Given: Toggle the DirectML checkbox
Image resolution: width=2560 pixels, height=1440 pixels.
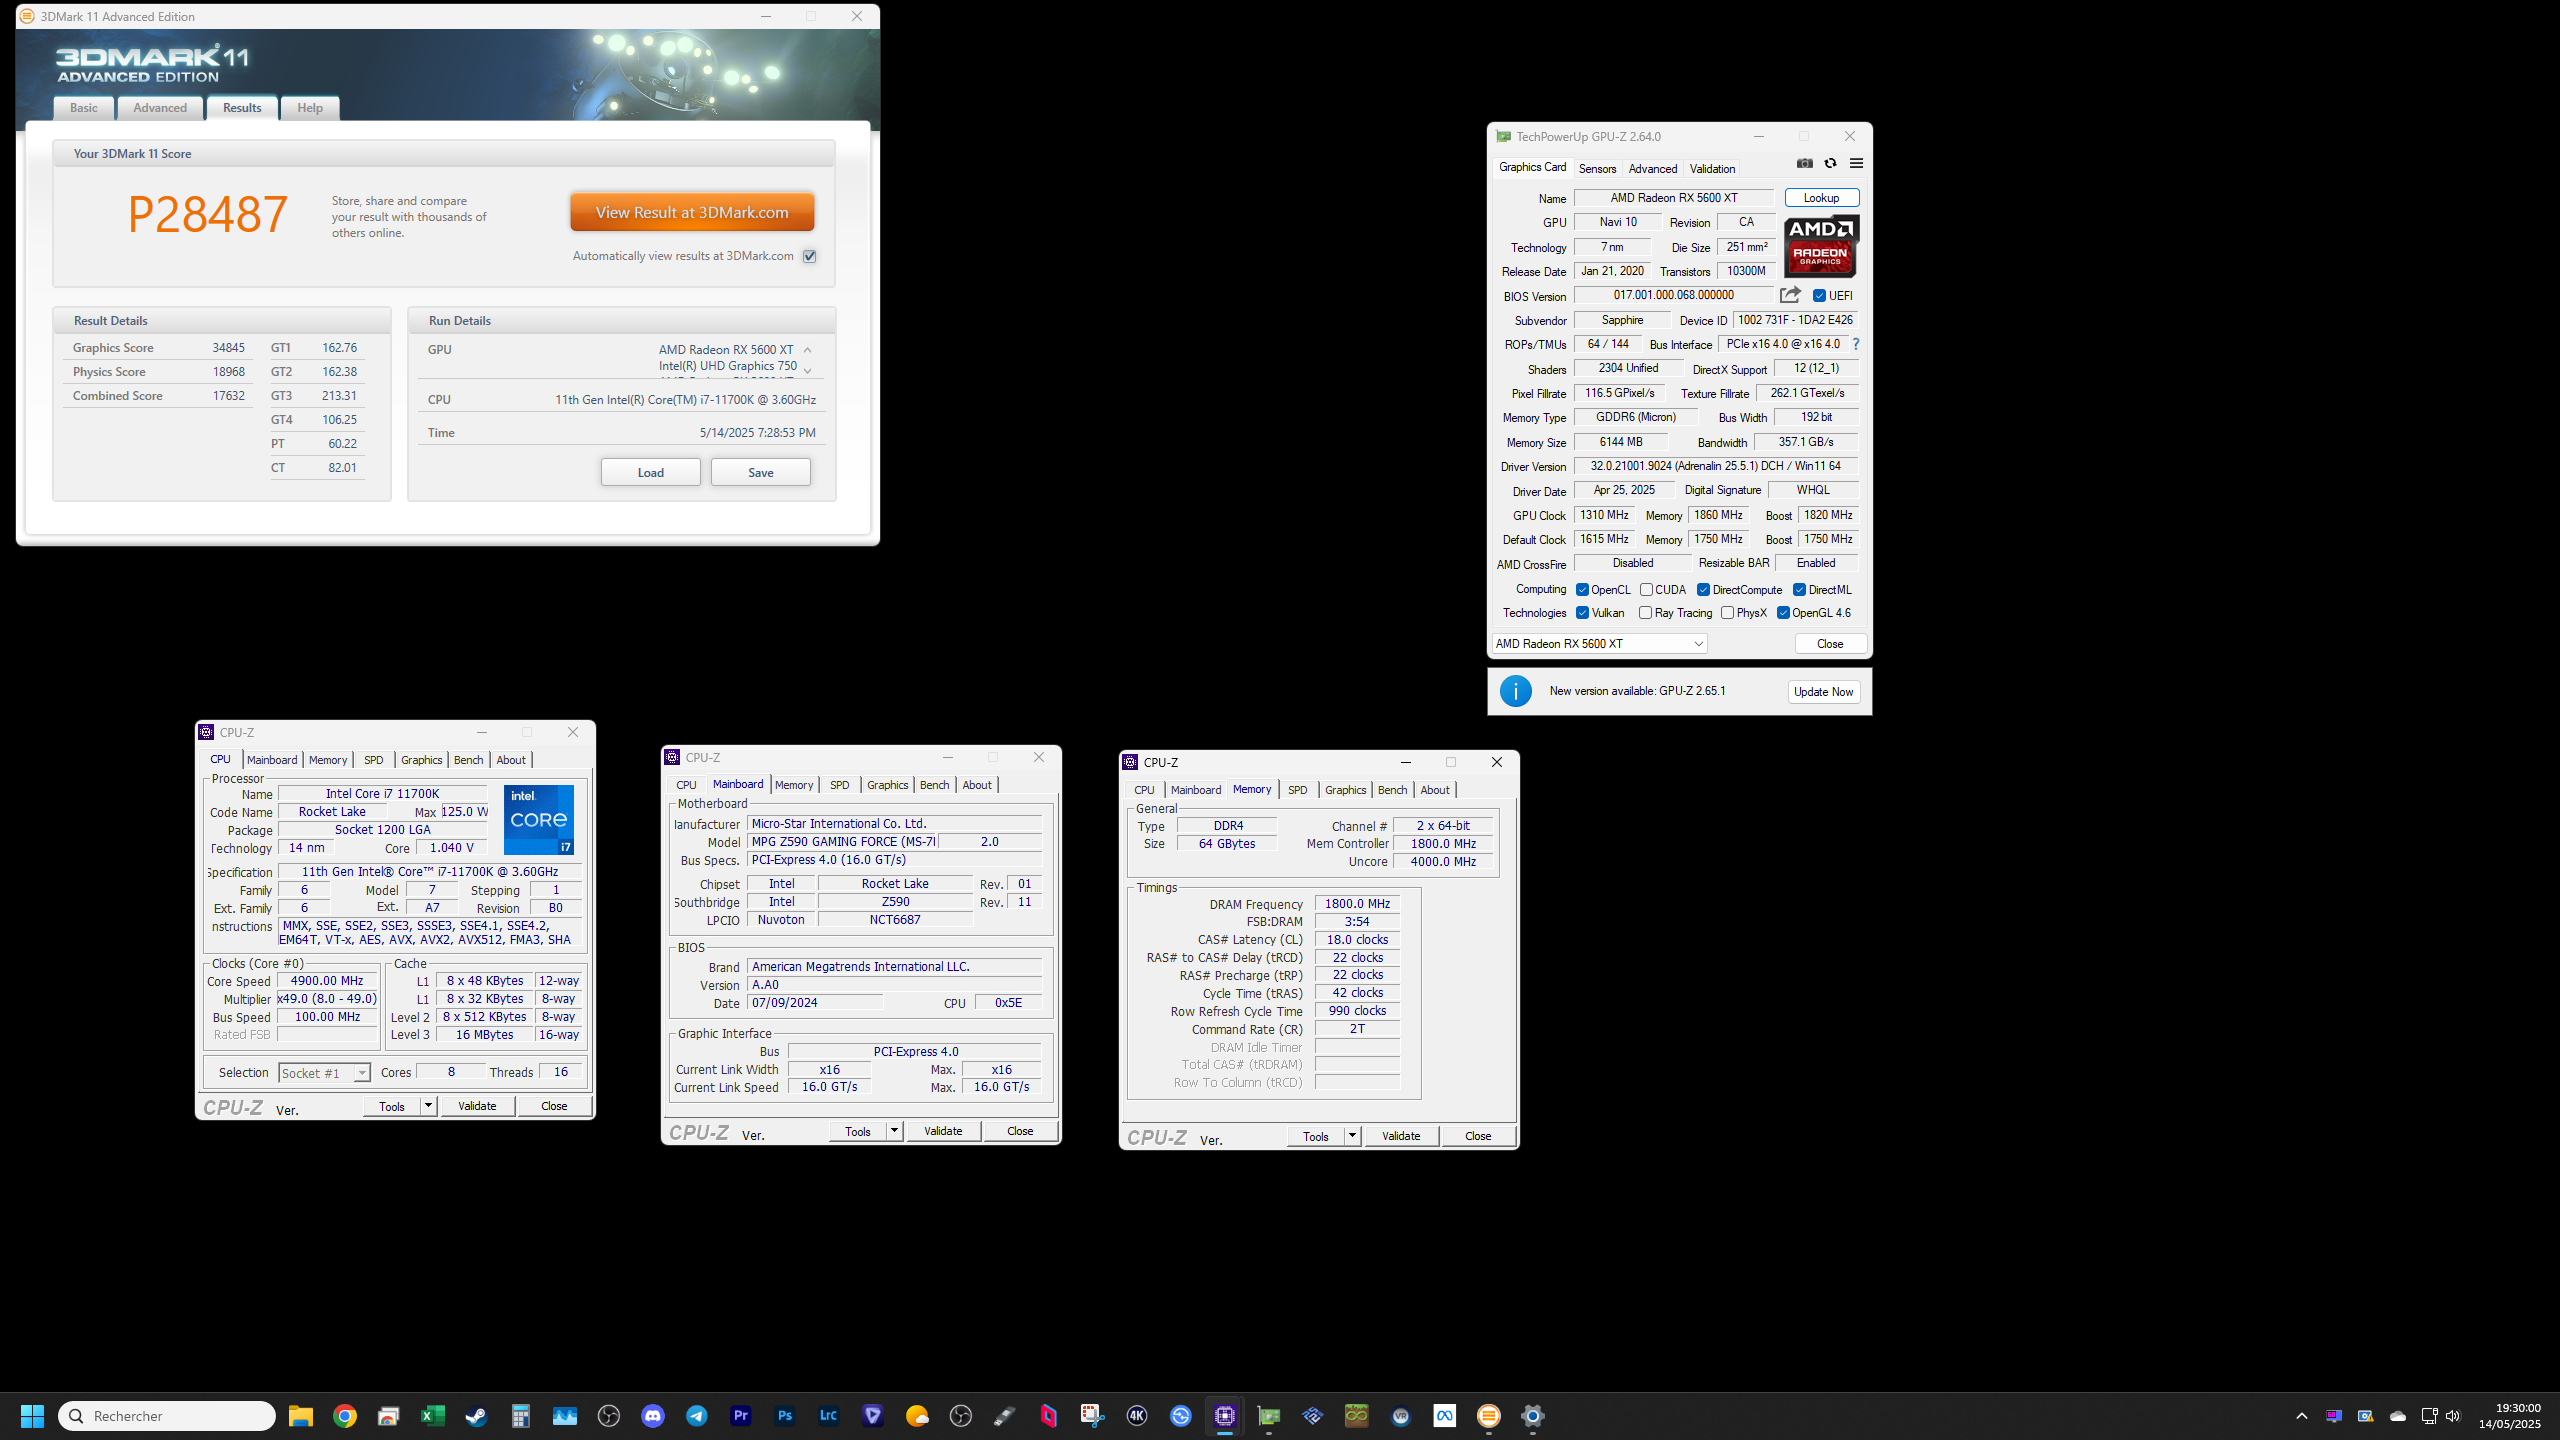Looking at the screenshot, I should (1799, 590).
